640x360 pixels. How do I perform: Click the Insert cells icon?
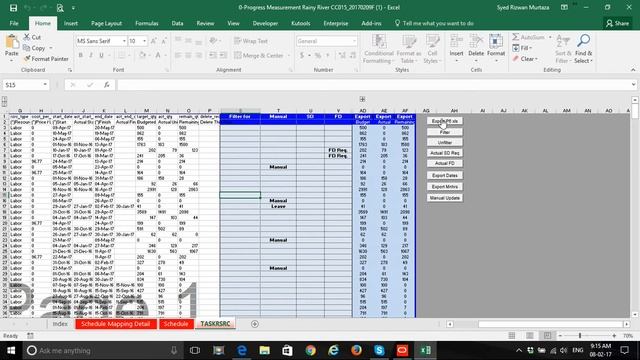coord(456,42)
